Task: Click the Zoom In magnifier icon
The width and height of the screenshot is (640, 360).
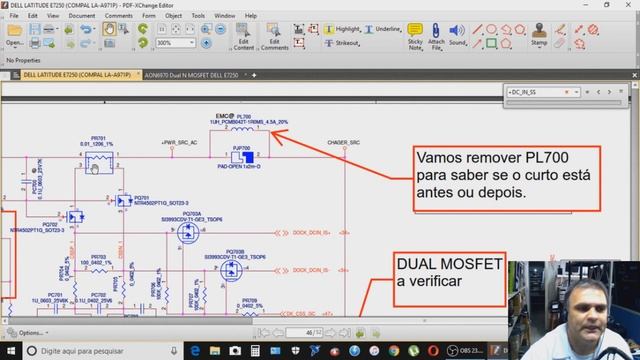Action: coord(206,29)
